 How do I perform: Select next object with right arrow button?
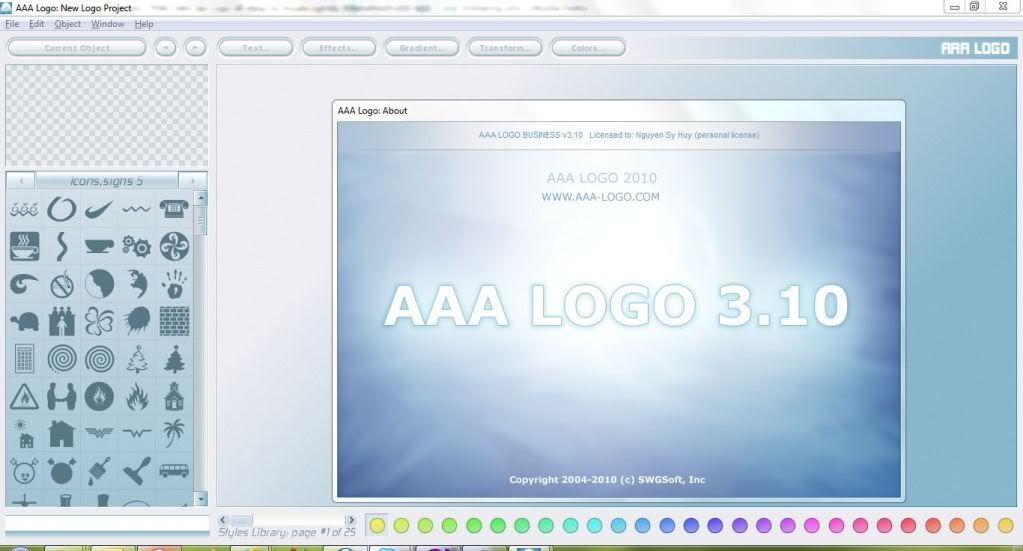tap(195, 48)
